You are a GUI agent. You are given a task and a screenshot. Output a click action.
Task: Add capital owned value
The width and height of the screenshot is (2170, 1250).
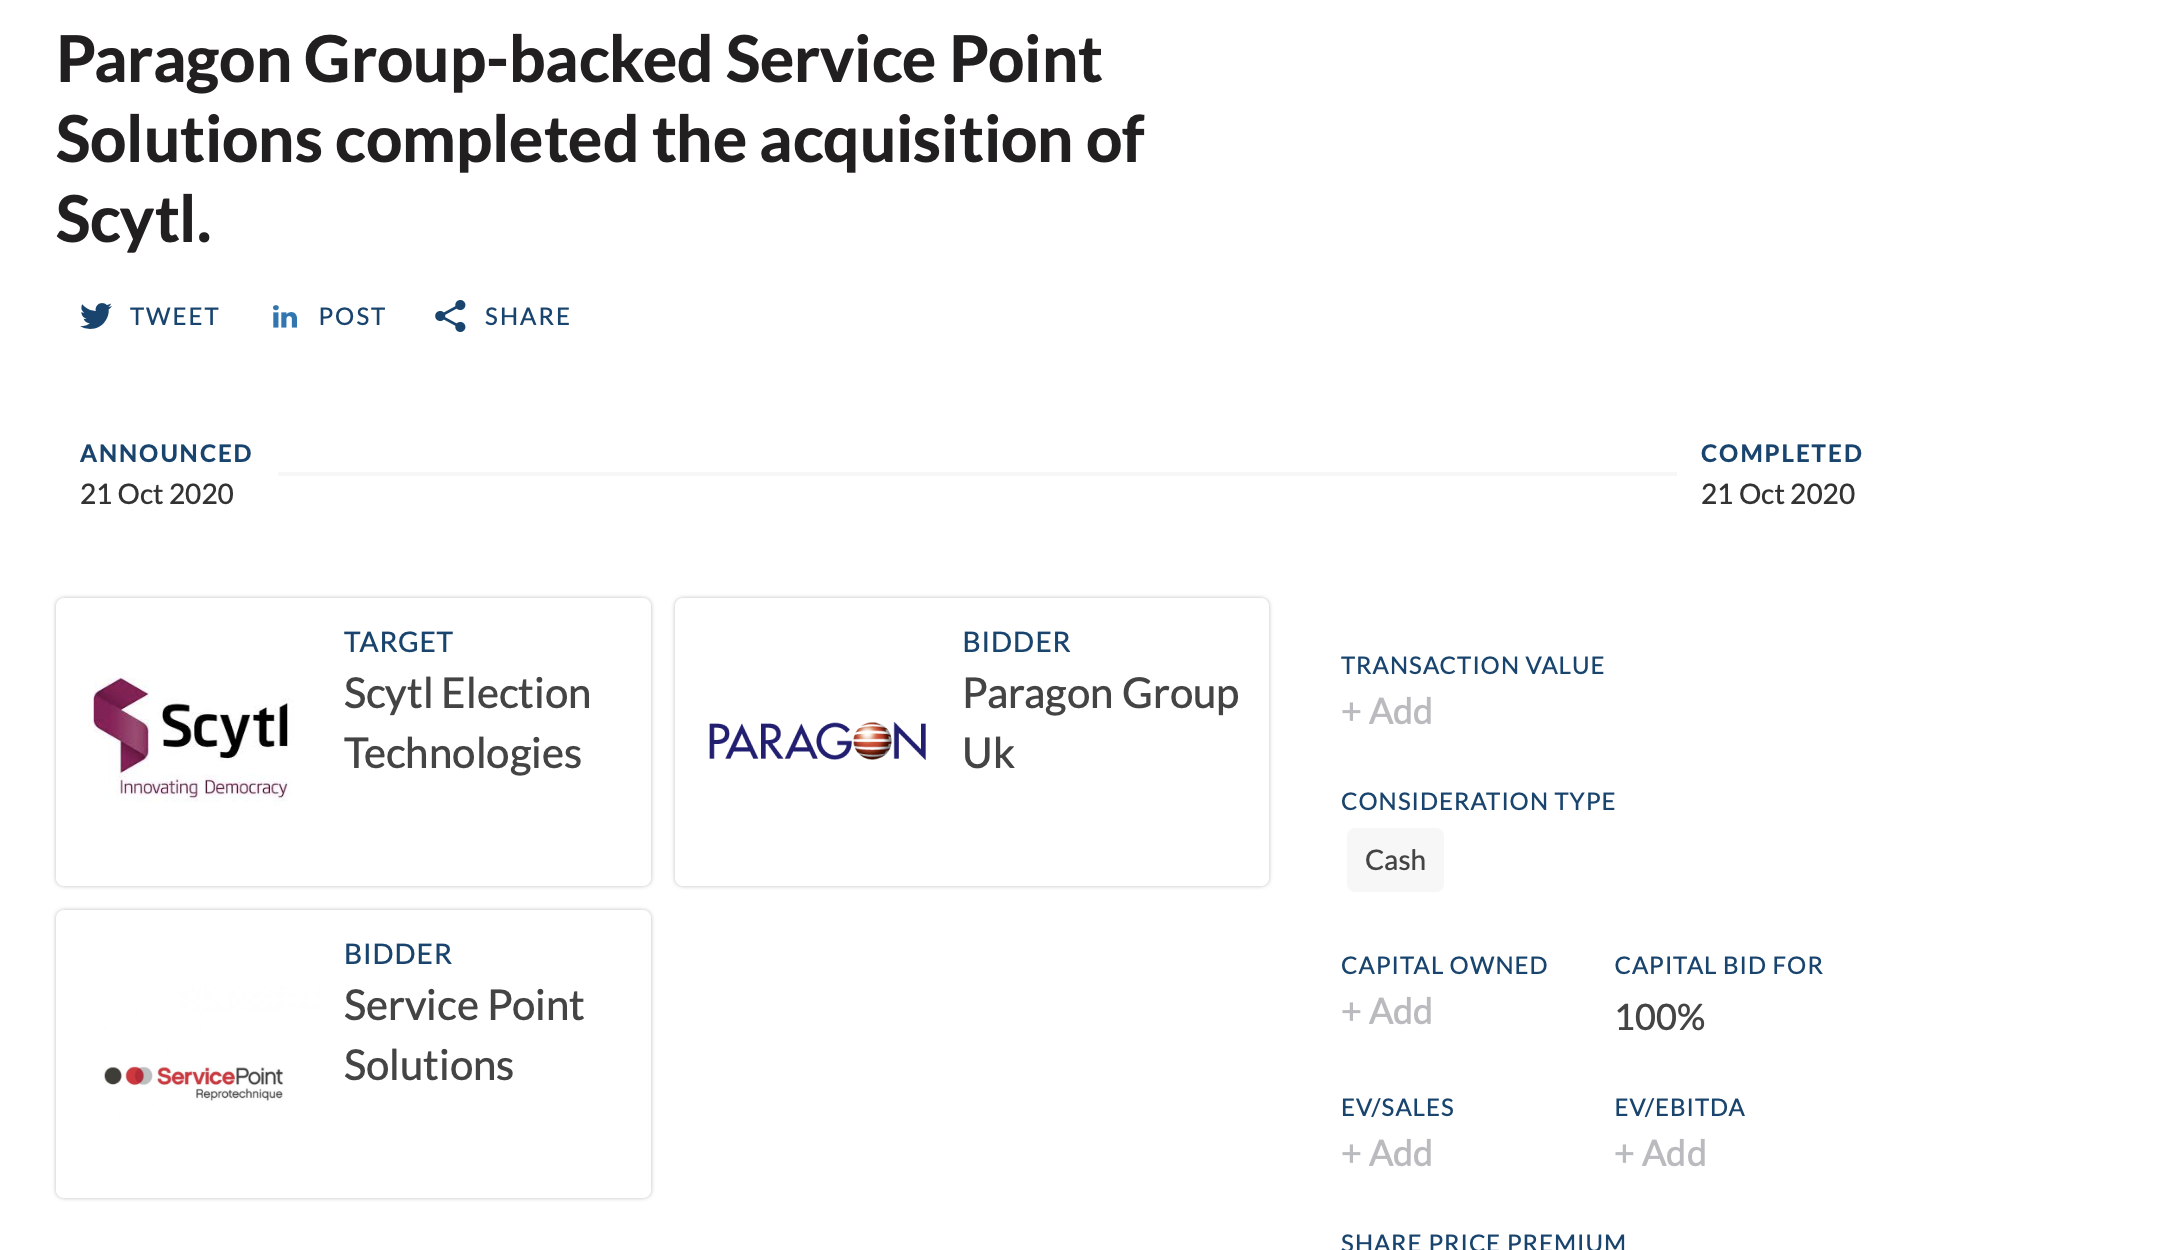1387,1011
